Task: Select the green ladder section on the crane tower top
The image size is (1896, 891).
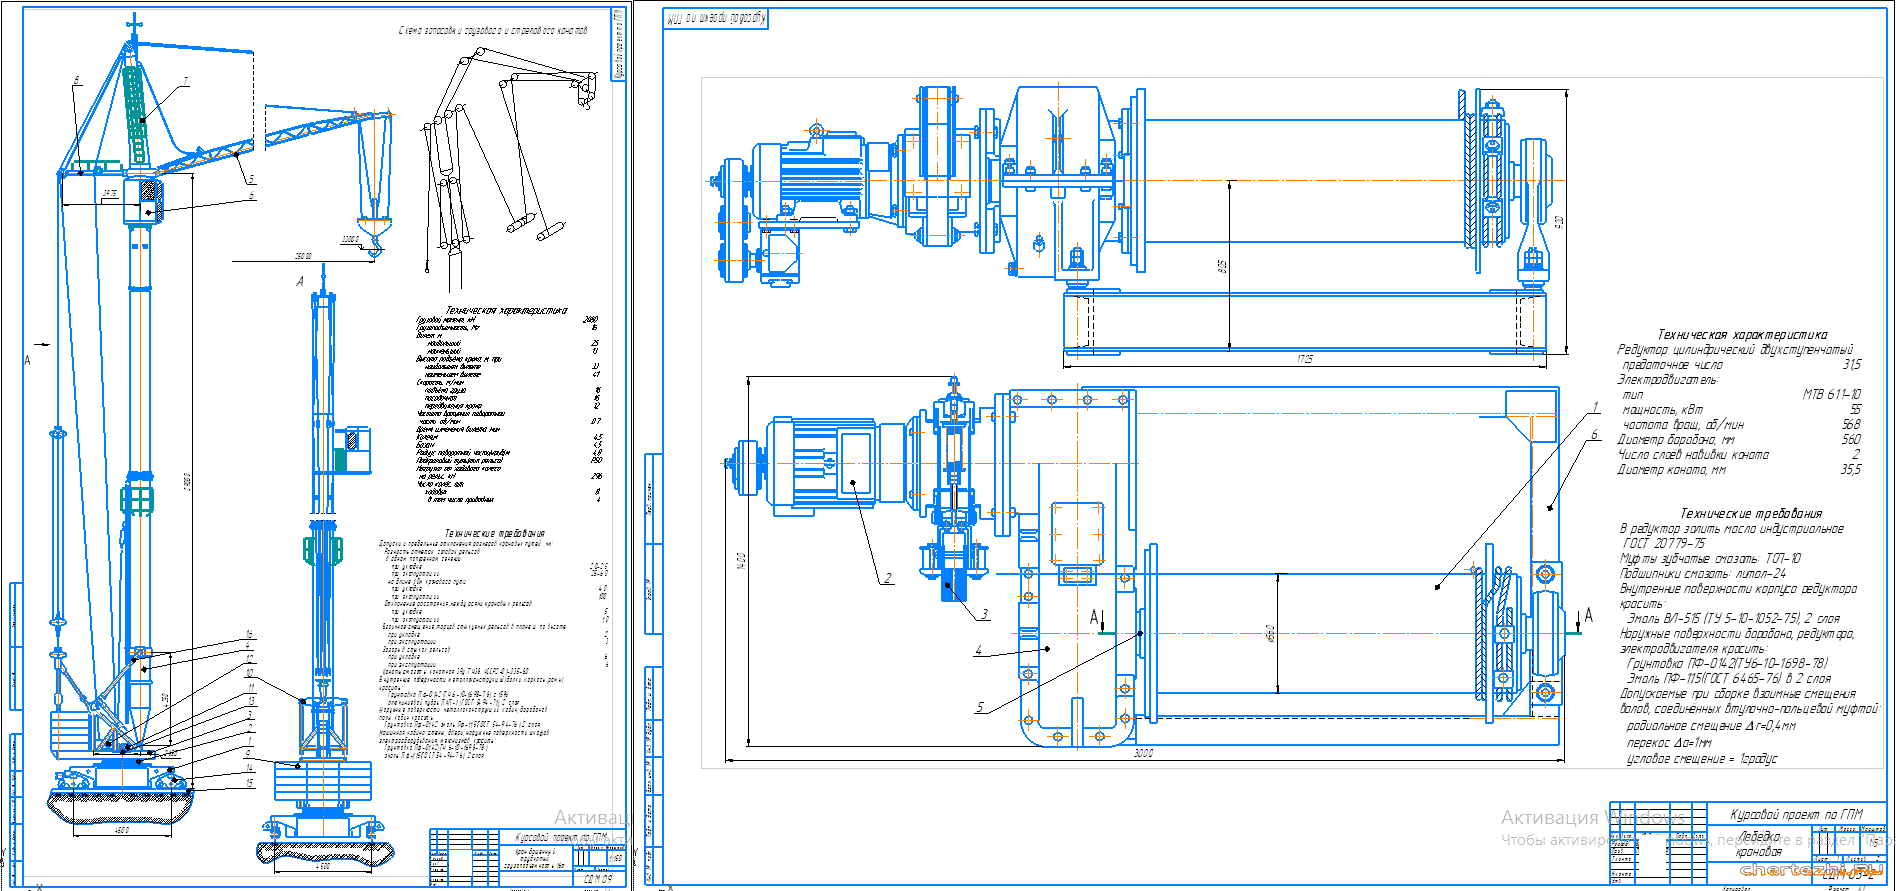Action: (136, 110)
